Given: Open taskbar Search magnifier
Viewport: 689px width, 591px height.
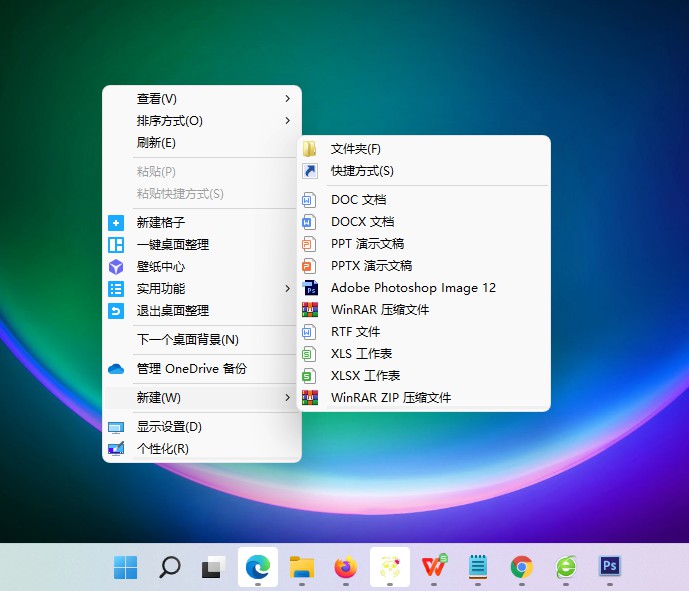Looking at the screenshot, I should 170,567.
